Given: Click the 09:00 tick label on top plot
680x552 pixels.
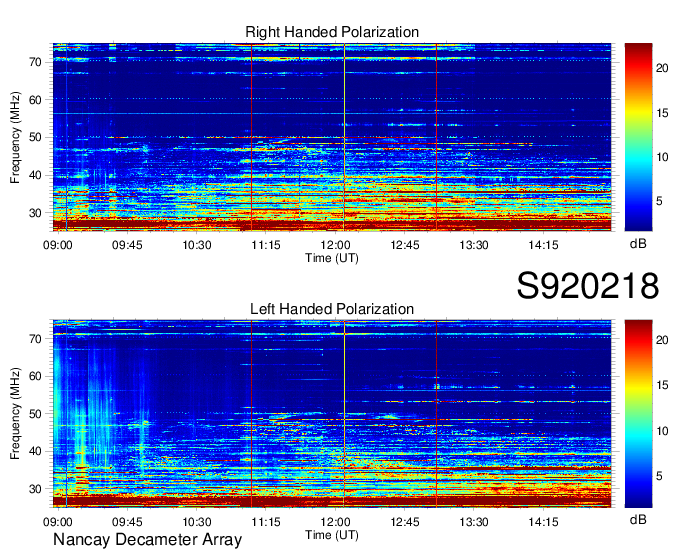Looking at the screenshot, I should coord(58,245).
